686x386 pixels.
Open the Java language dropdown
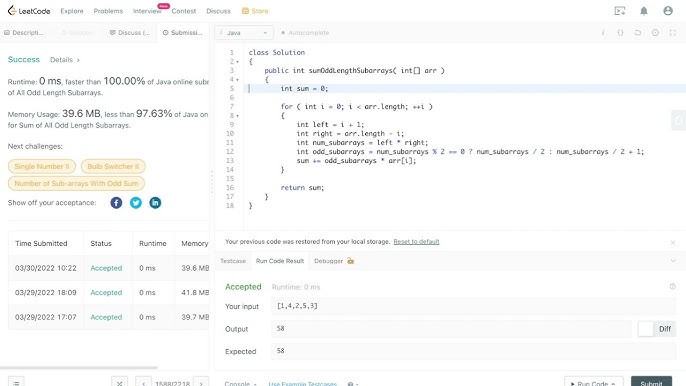(x=244, y=33)
